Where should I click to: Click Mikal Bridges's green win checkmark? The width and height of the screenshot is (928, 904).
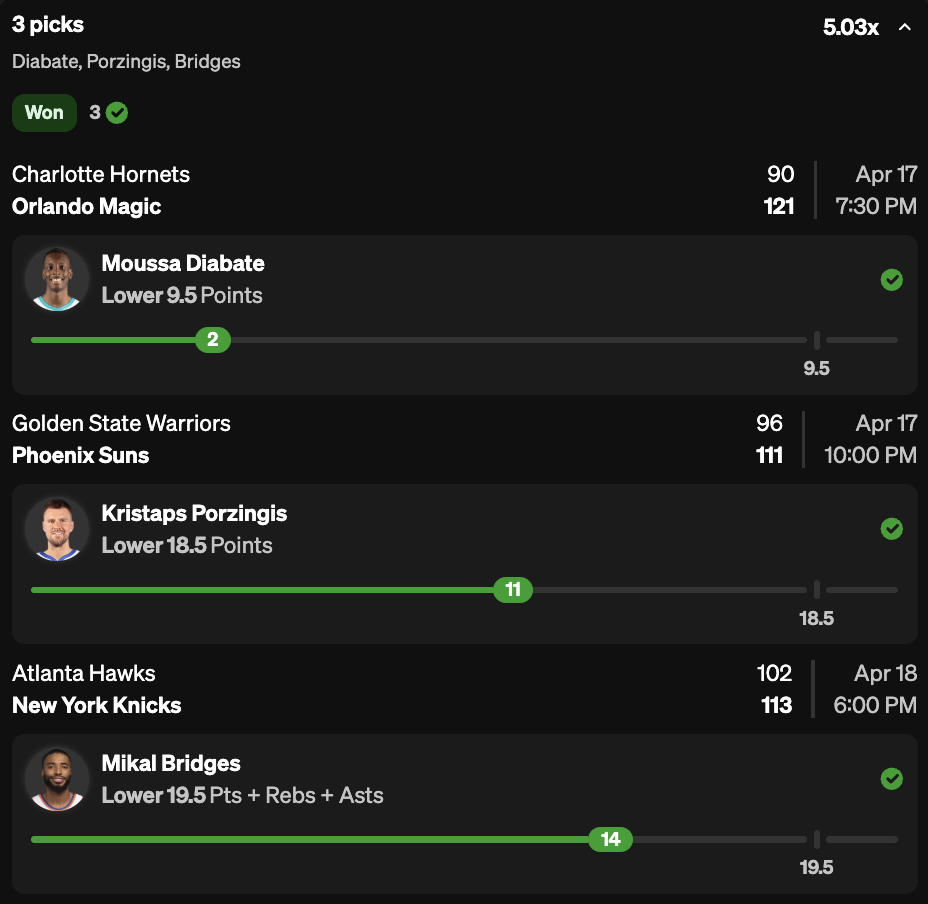pos(892,778)
